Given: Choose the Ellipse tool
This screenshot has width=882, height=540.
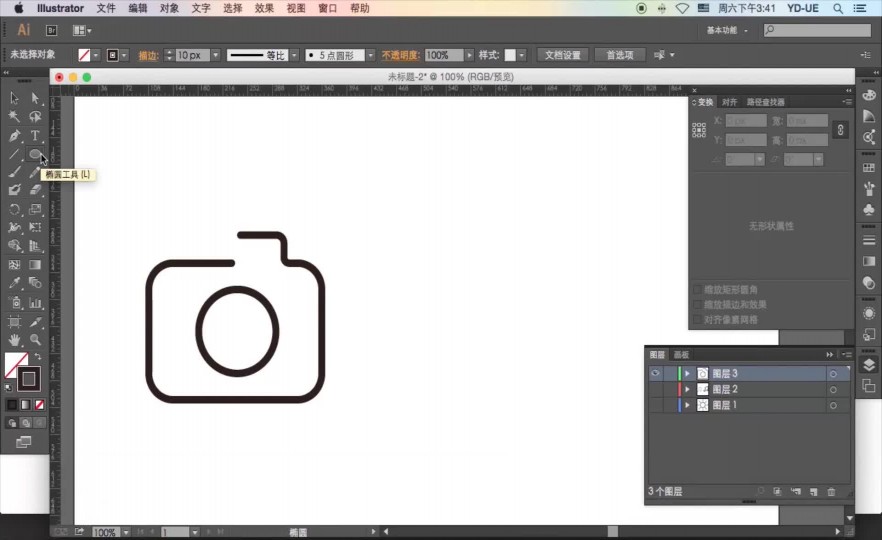Looking at the screenshot, I should (x=35, y=154).
